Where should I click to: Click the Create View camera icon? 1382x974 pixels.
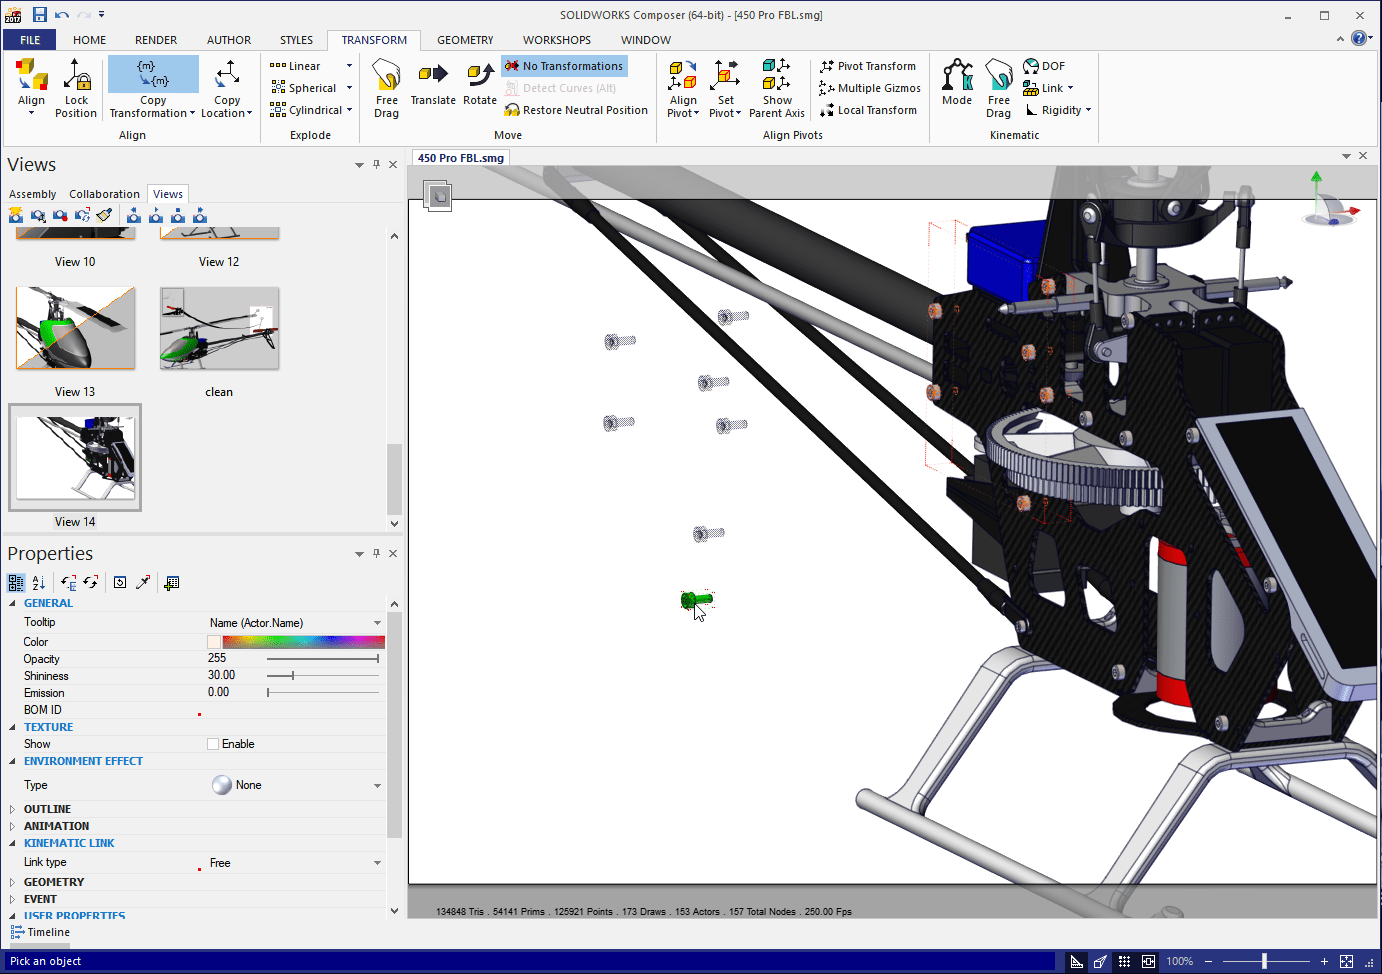click(x=16, y=215)
